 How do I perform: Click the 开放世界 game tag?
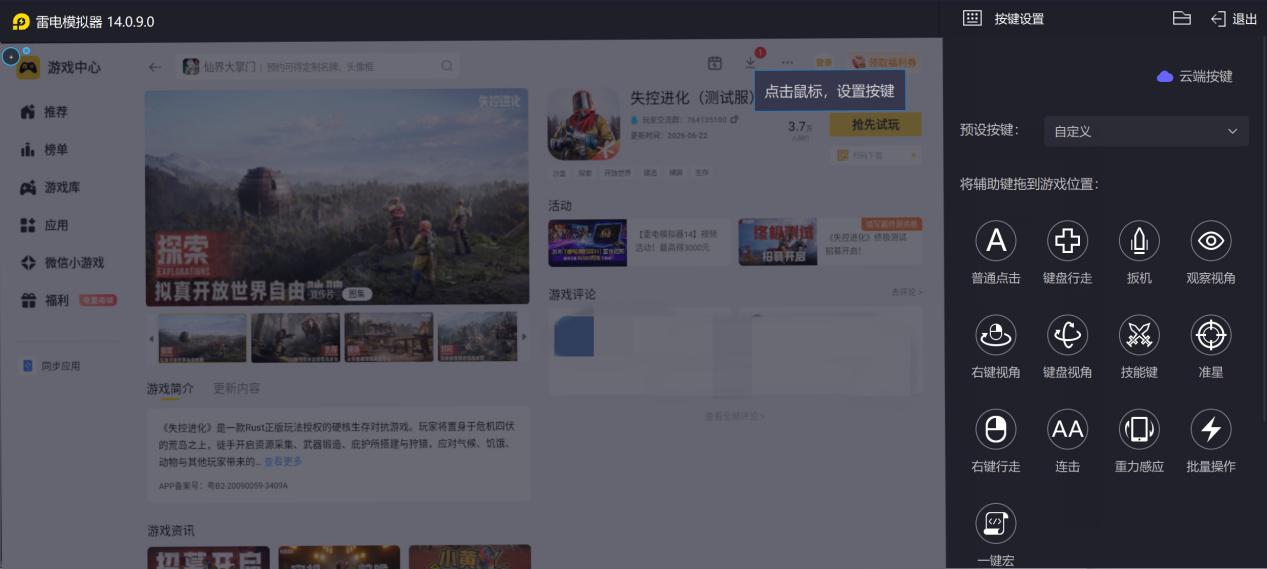pyautogui.click(x=618, y=173)
